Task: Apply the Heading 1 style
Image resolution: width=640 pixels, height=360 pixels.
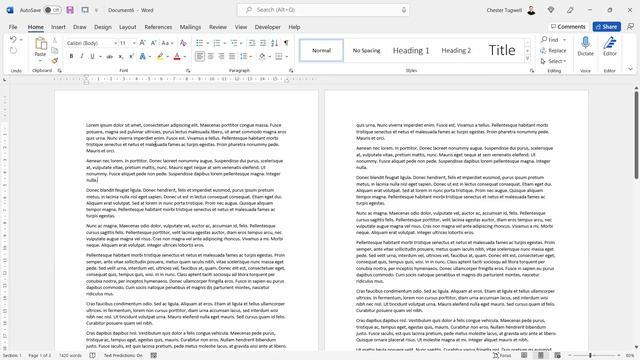Action: coord(411,51)
